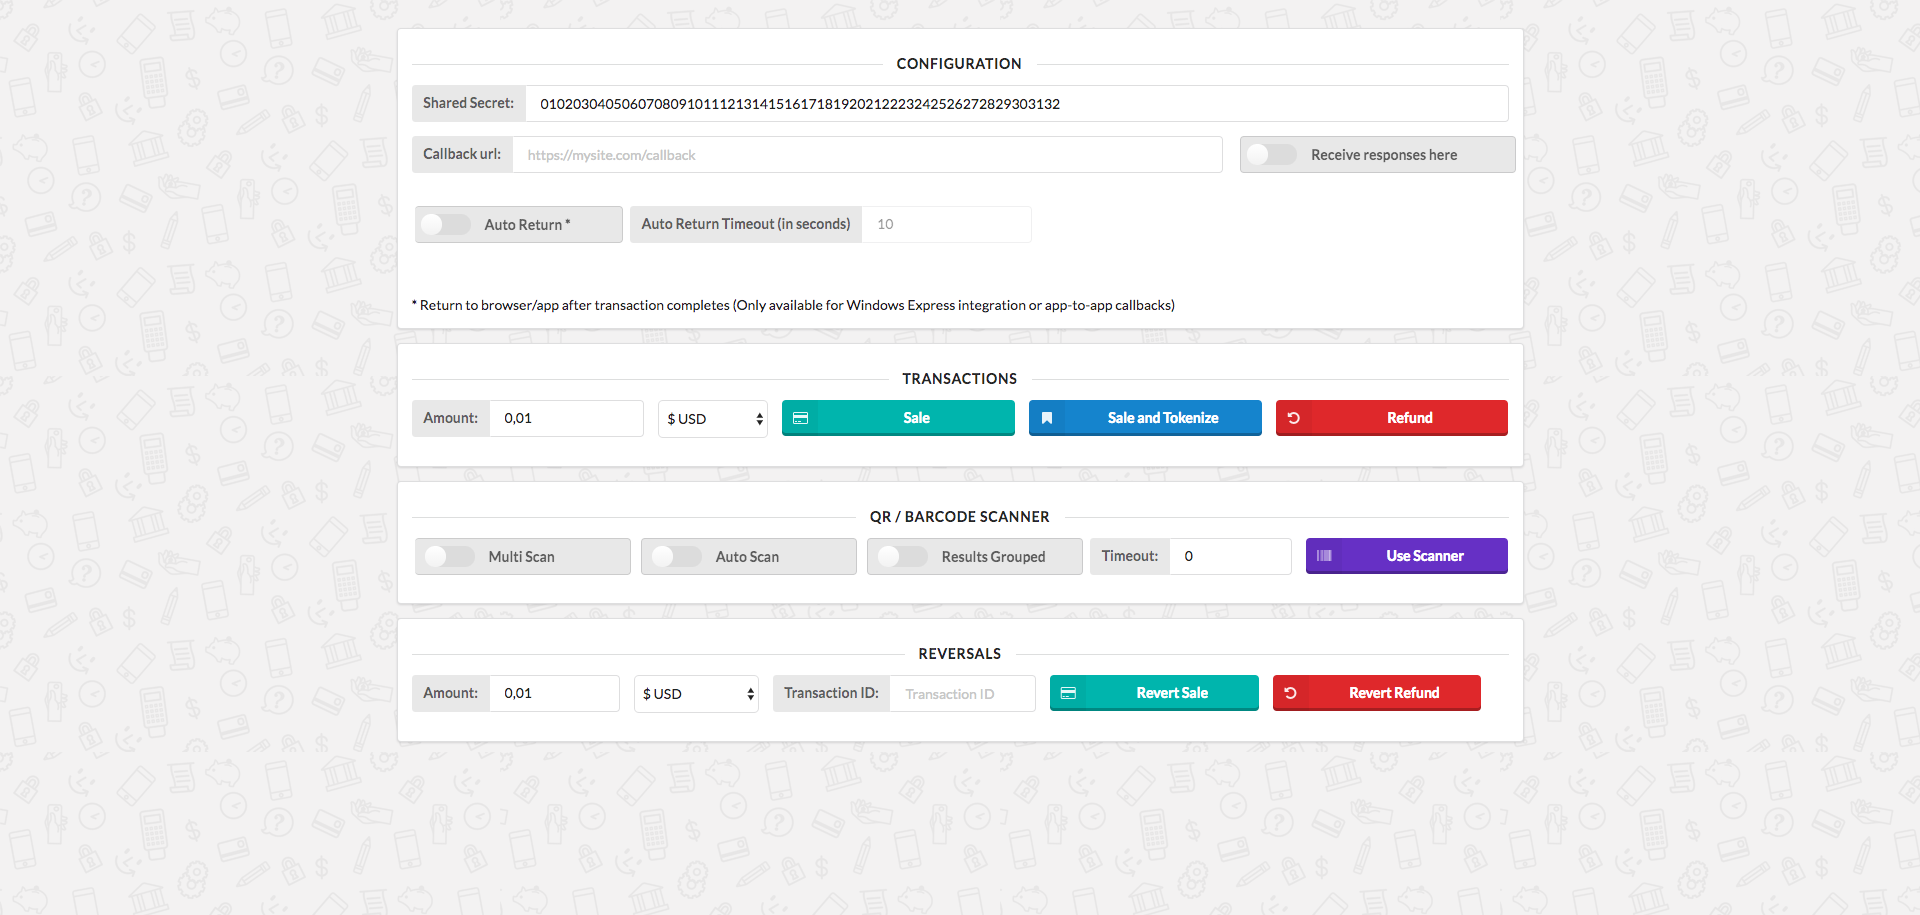This screenshot has height=915, width=1920.
Task: Click the undo arrow icon on Revert Refund
Action: point(1290,693)
